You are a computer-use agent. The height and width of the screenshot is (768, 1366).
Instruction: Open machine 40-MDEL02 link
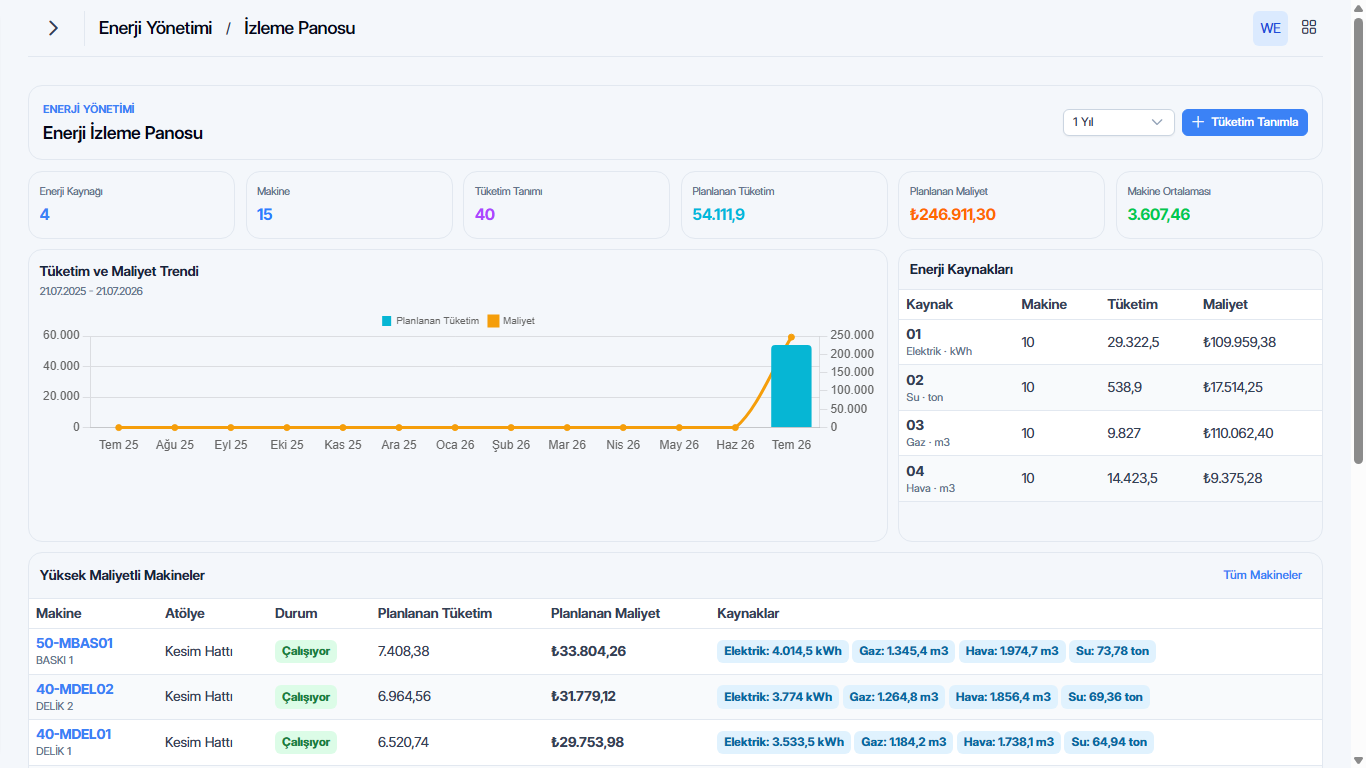(75, 689)
